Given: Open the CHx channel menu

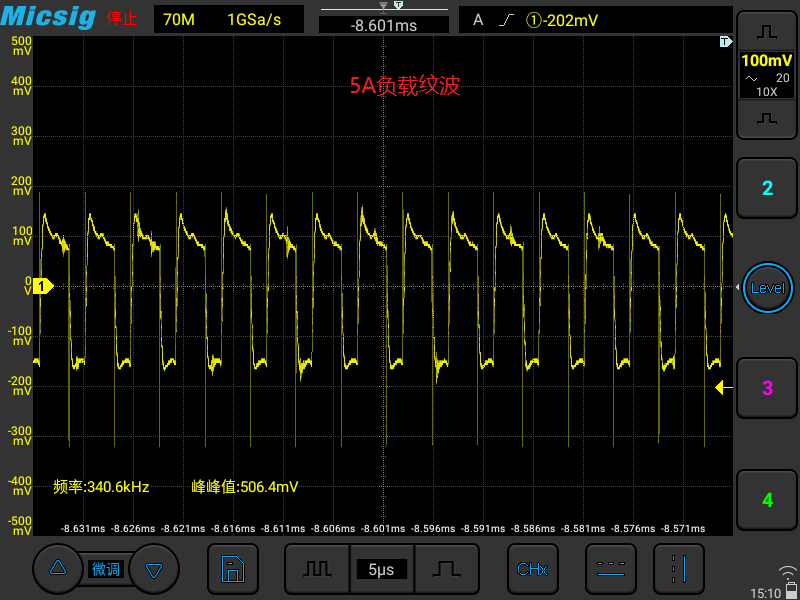Looking at the screenshot, I should (533, 569).
